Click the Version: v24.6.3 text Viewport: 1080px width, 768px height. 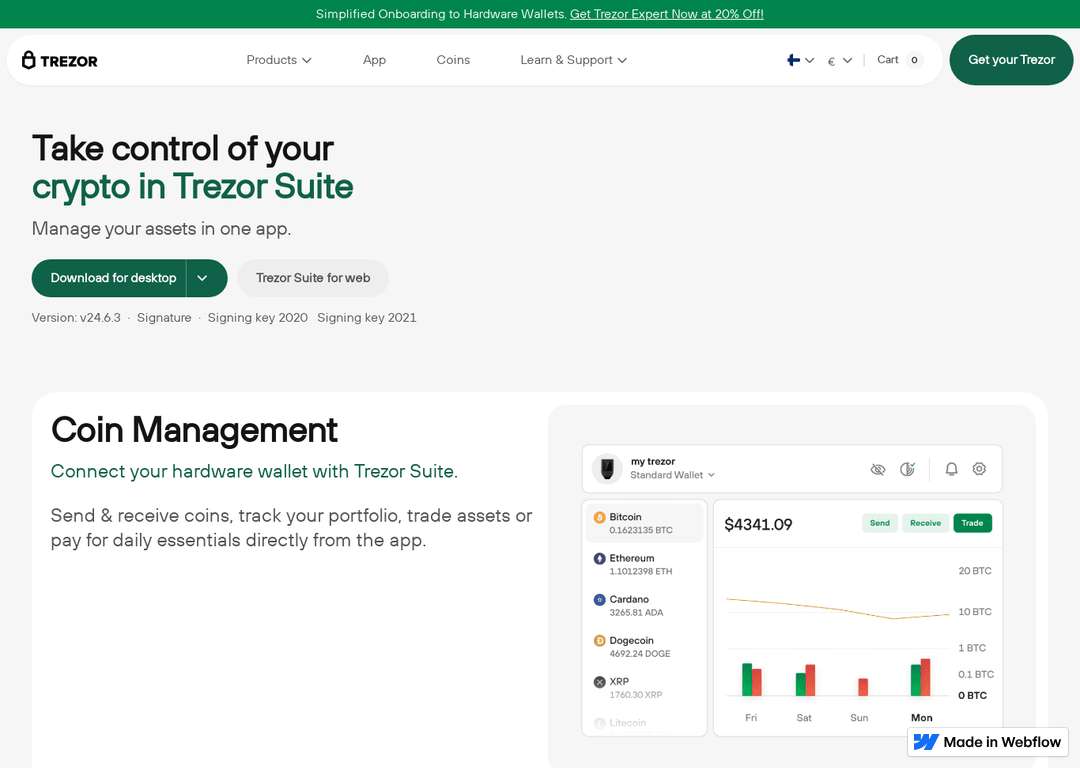76,318
